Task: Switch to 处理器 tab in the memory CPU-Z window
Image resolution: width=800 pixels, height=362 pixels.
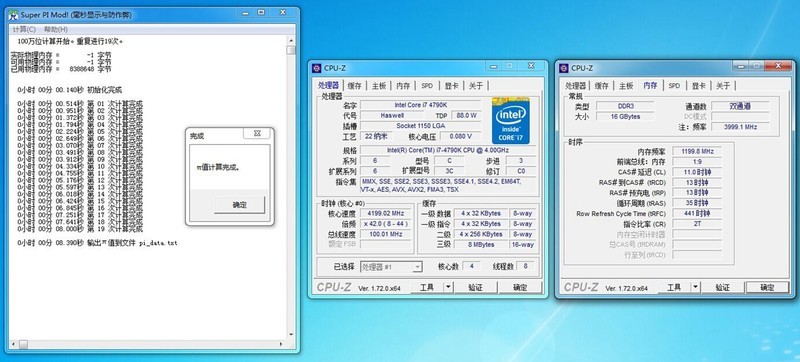Action: 576,86
